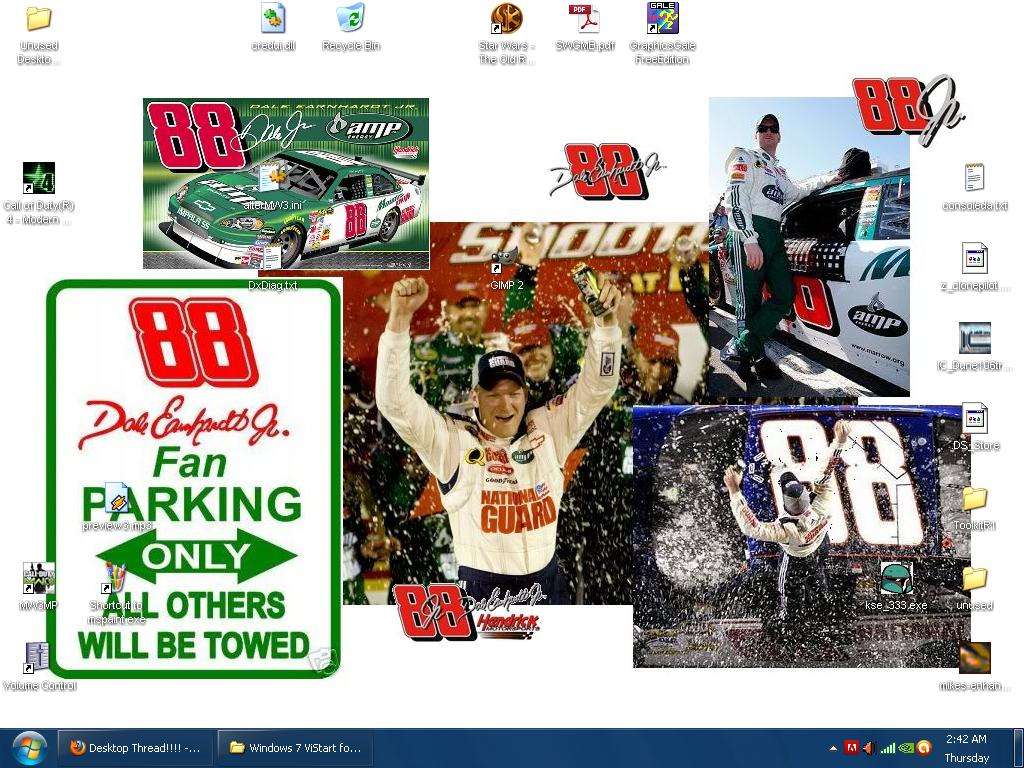Select the IC_Dune106tr file icon
The height and width of the screenshot is (768, 1024).
pyautogui.click(x=974, y=338)
